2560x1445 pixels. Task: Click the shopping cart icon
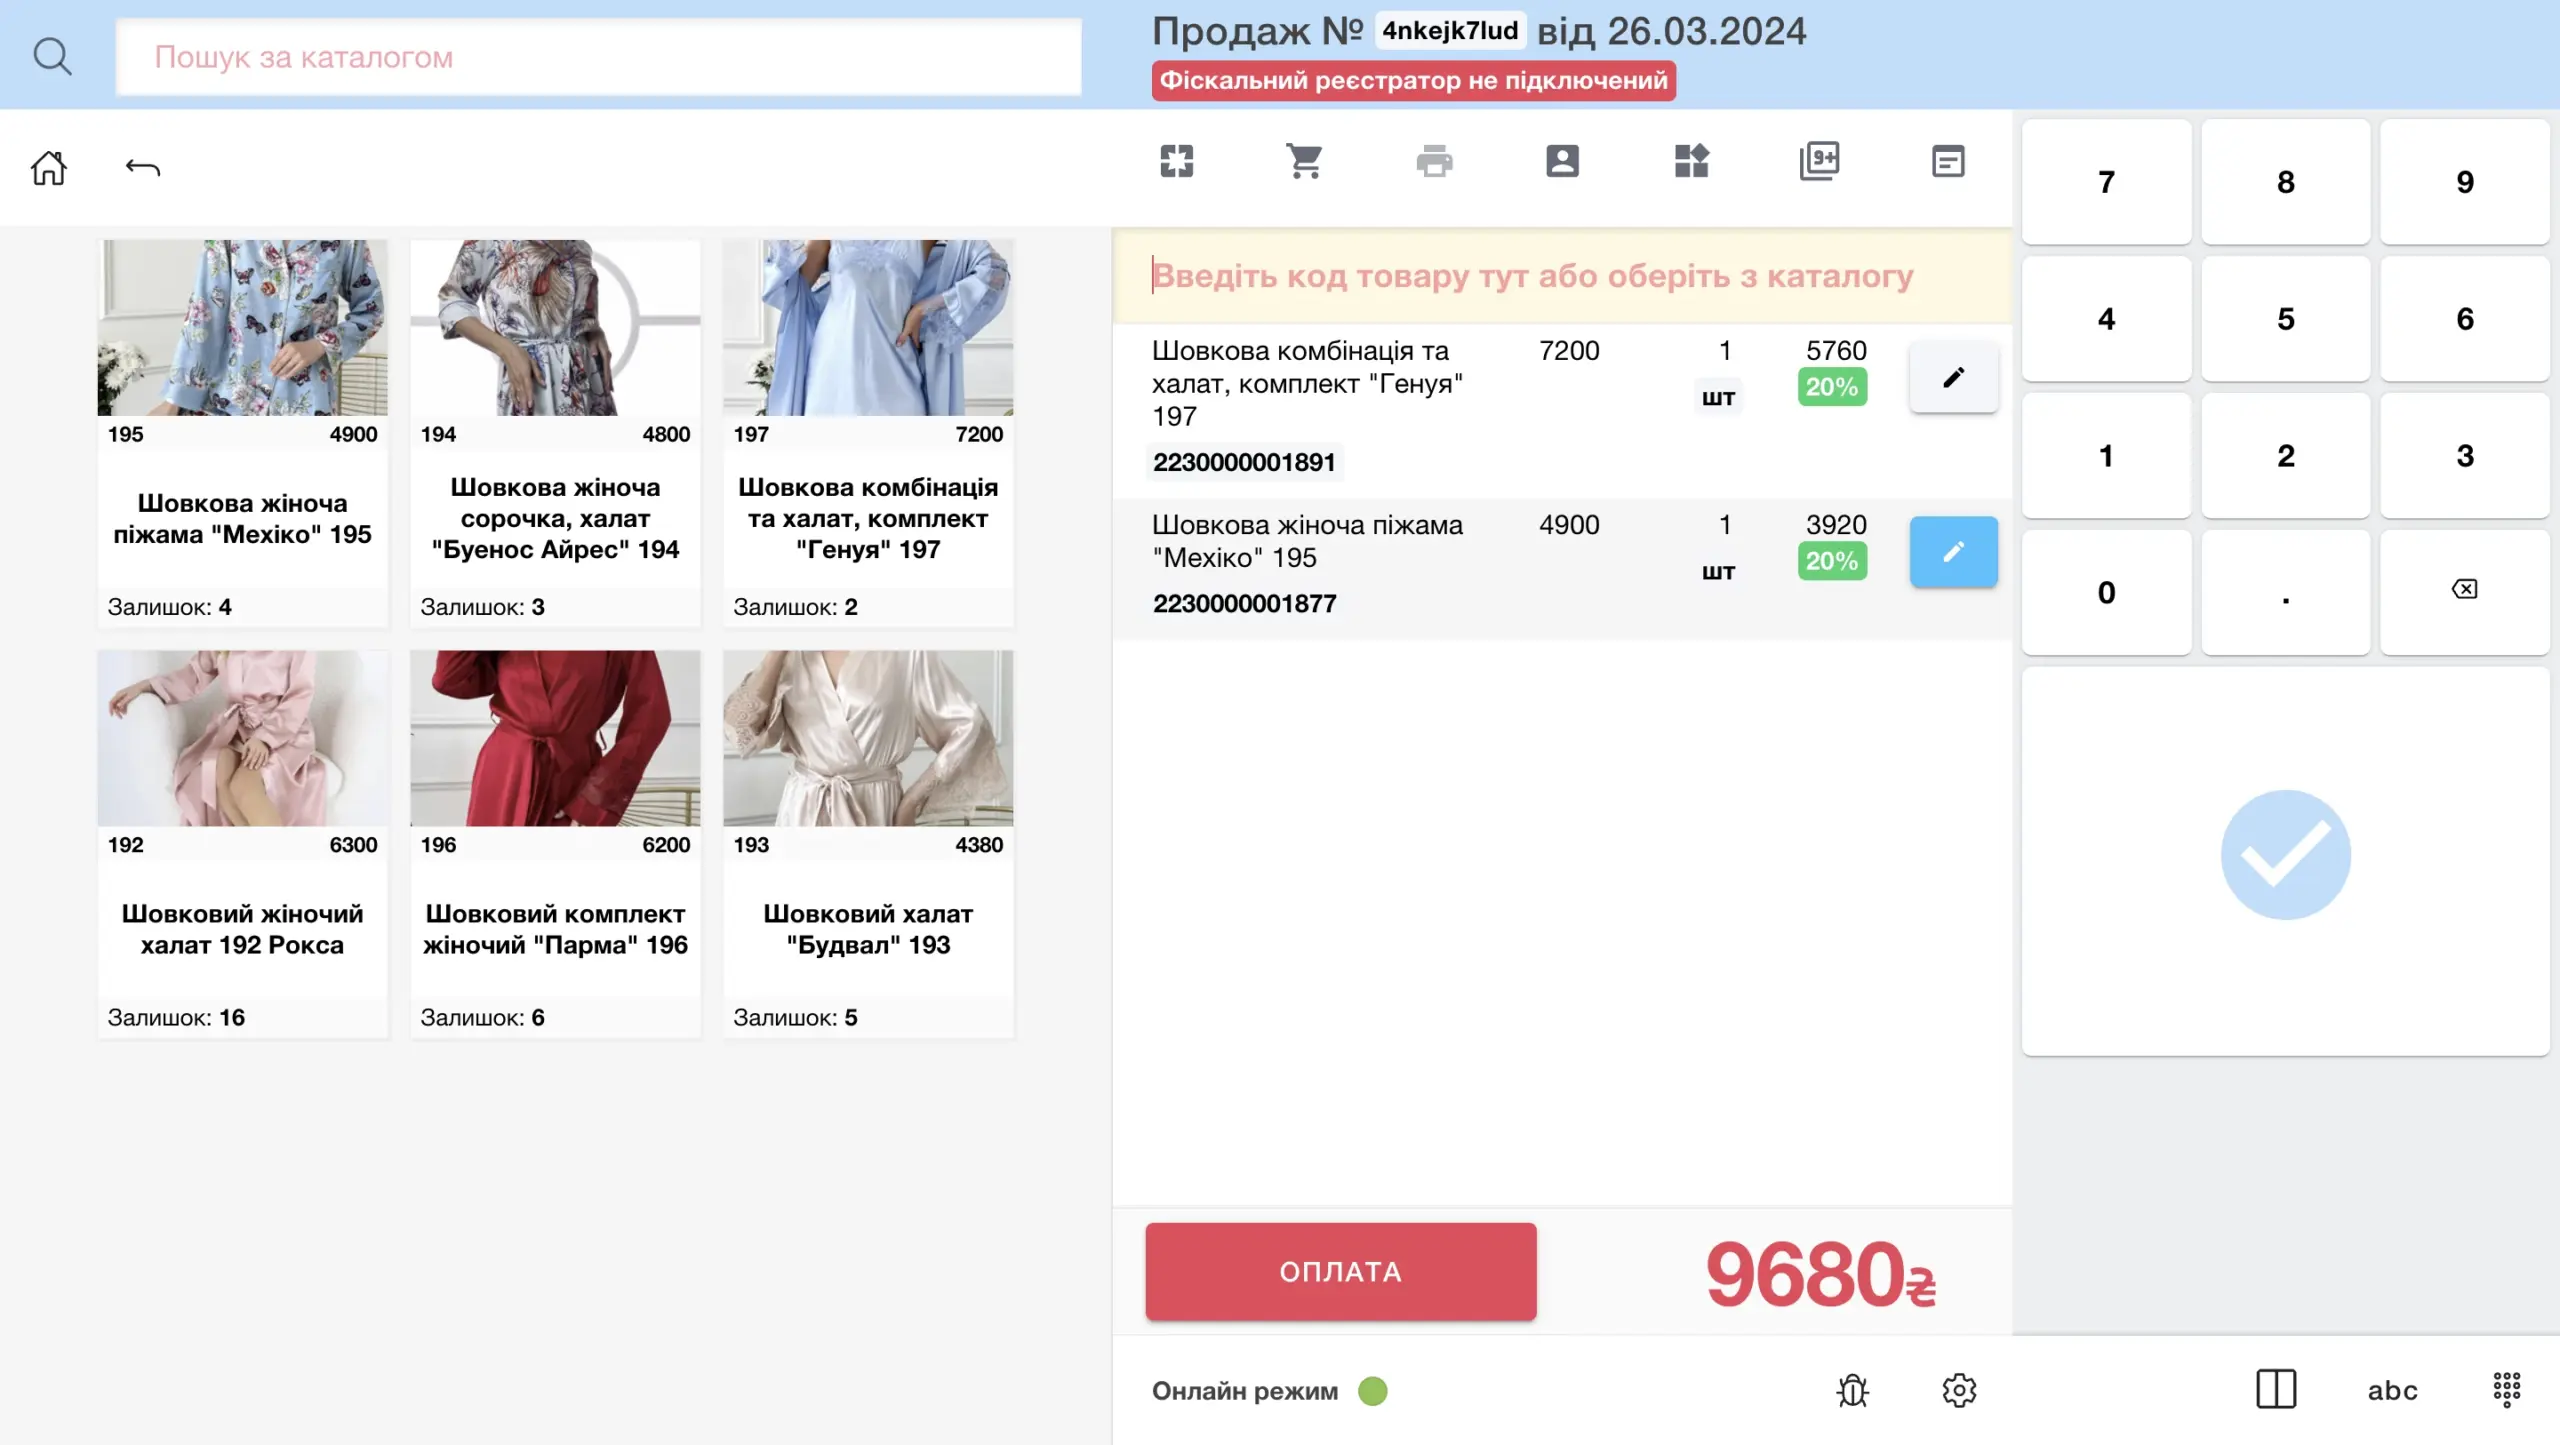click(x=1304, y=161)
